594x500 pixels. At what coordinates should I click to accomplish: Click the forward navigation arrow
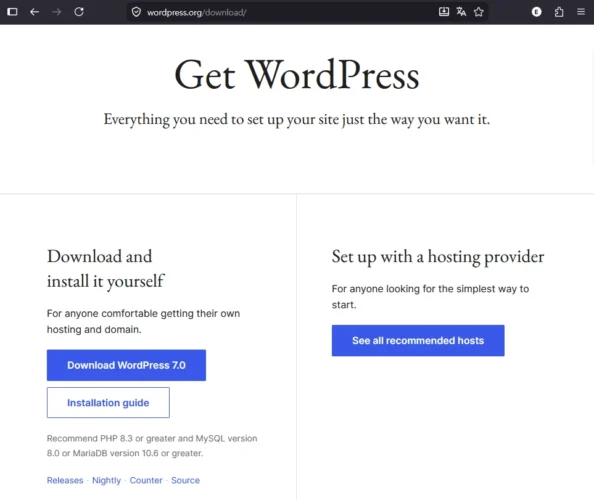56,12
